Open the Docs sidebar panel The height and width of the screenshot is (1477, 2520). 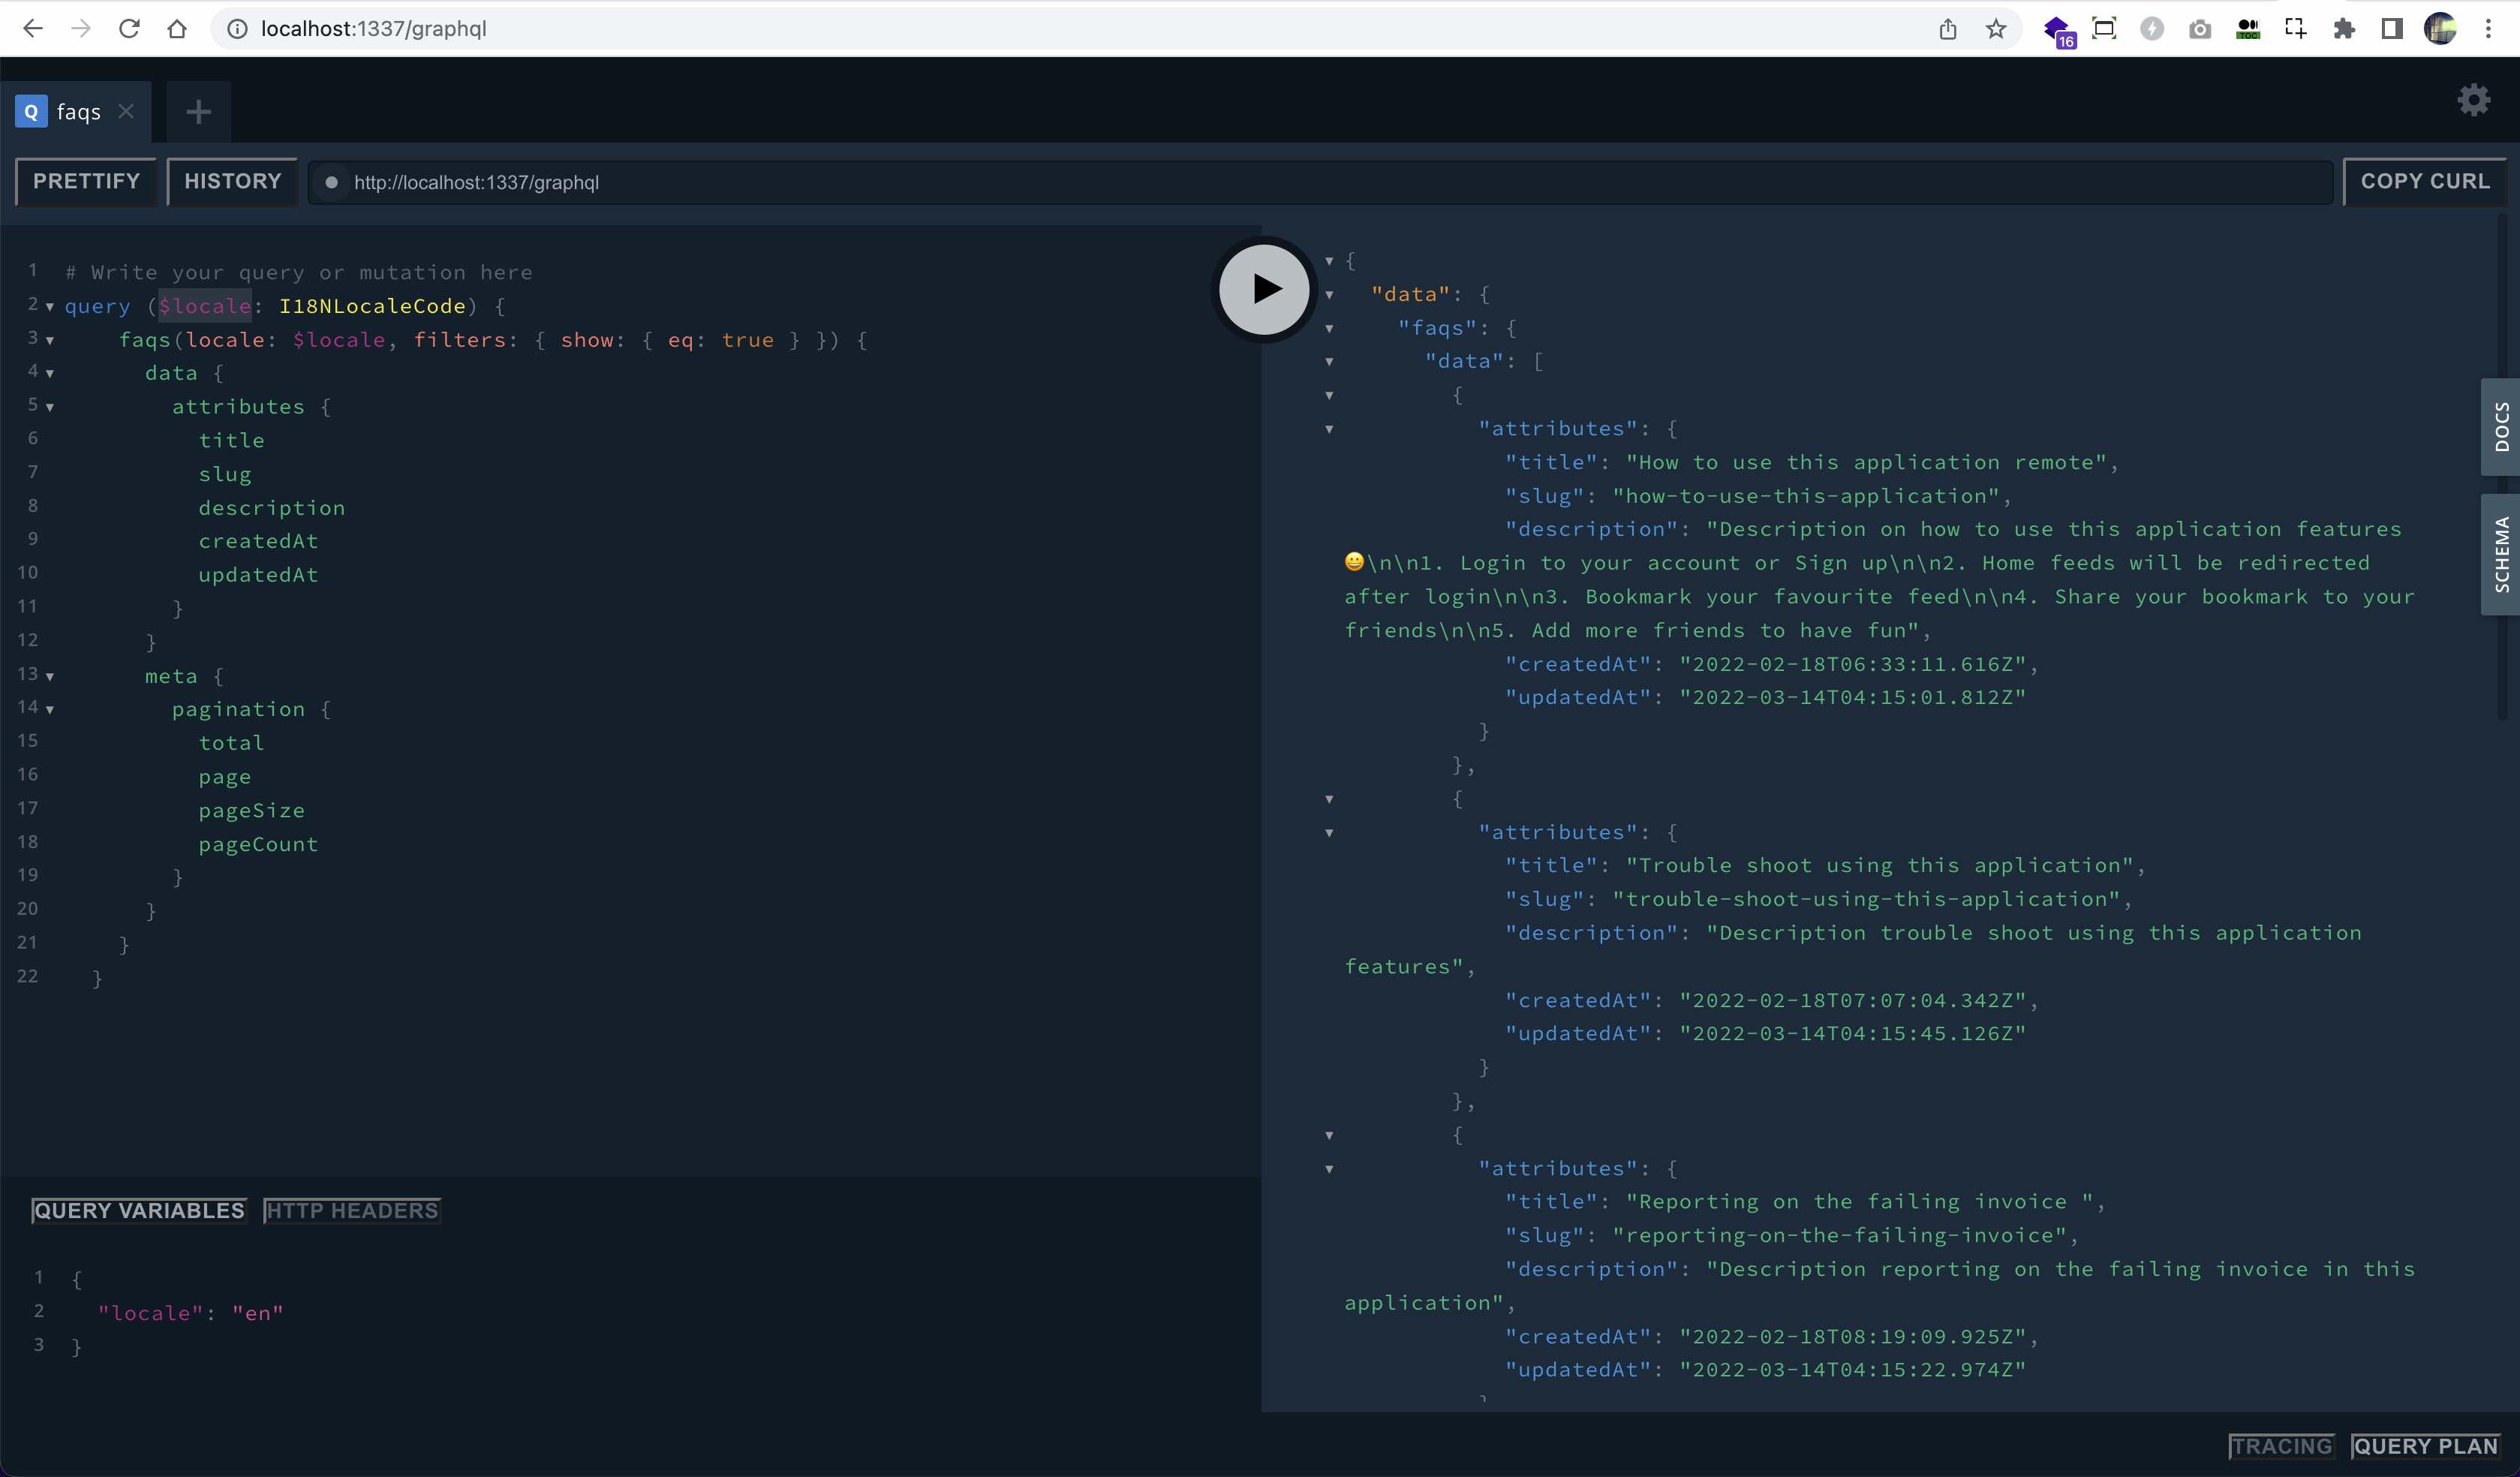2501,426
